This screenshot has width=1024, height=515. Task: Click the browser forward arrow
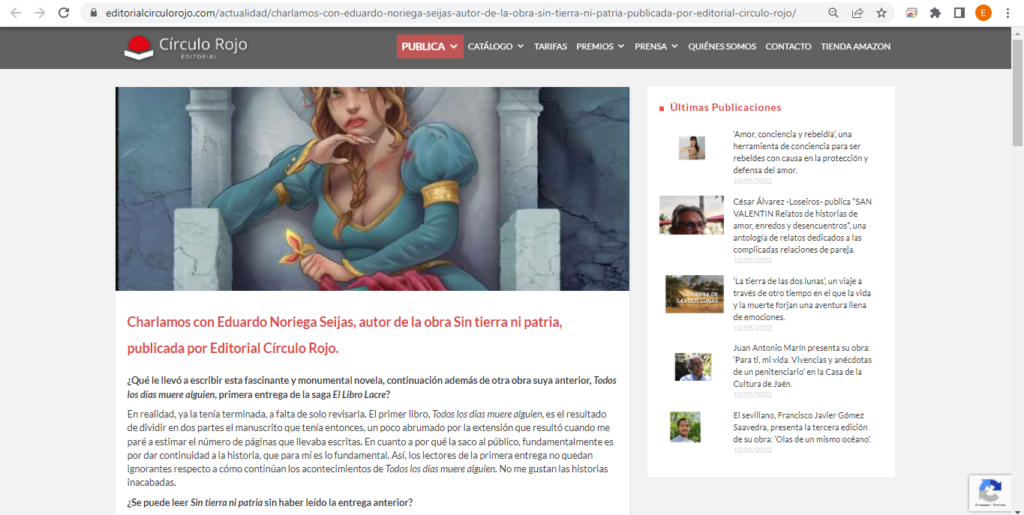(39, 12)
